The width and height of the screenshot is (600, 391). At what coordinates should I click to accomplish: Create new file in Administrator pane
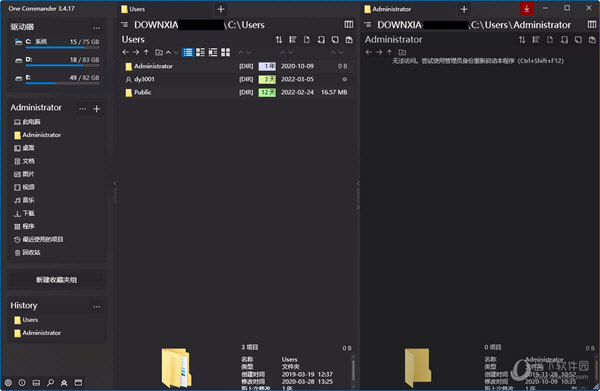pyautogui.click(x=550, y=39)
